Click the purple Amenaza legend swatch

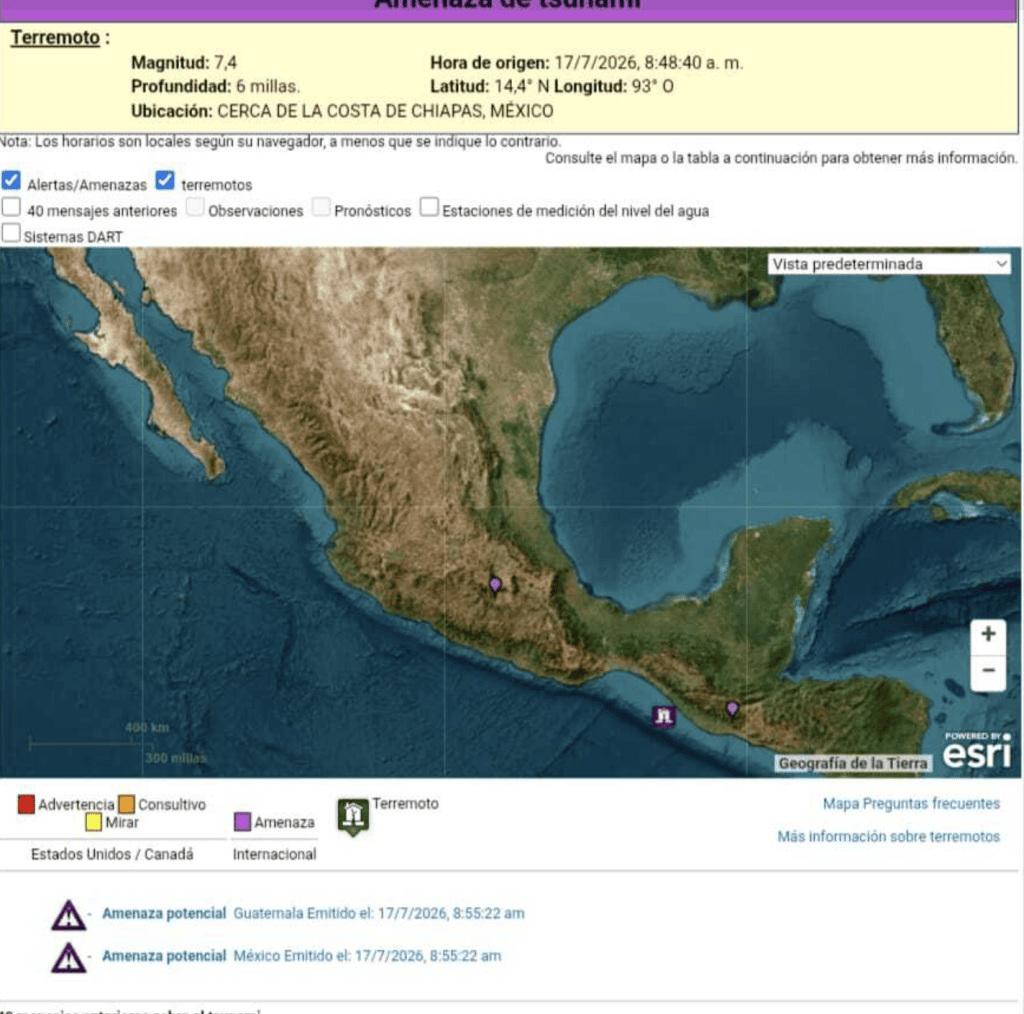tap(242, 822)
